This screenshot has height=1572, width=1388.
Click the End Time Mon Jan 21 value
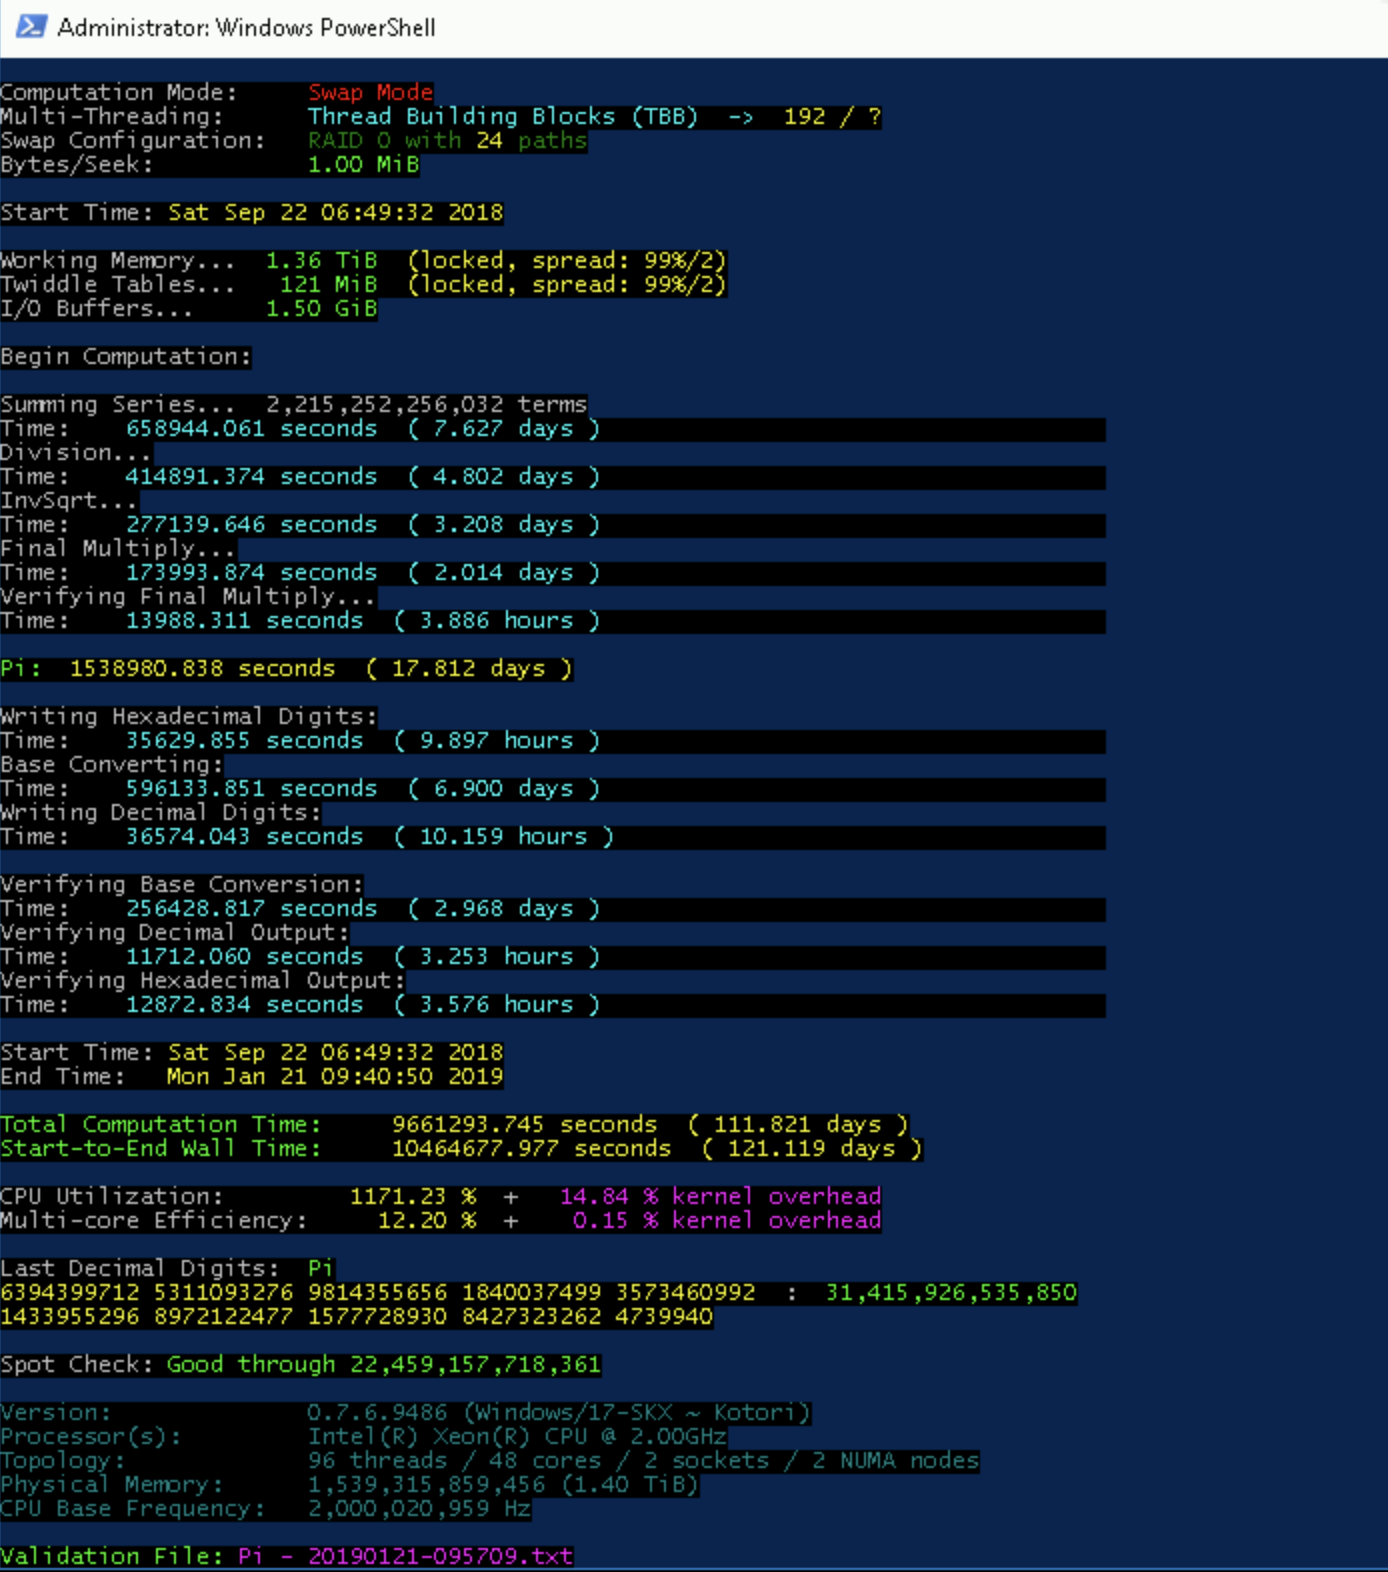pos(334,1076)
